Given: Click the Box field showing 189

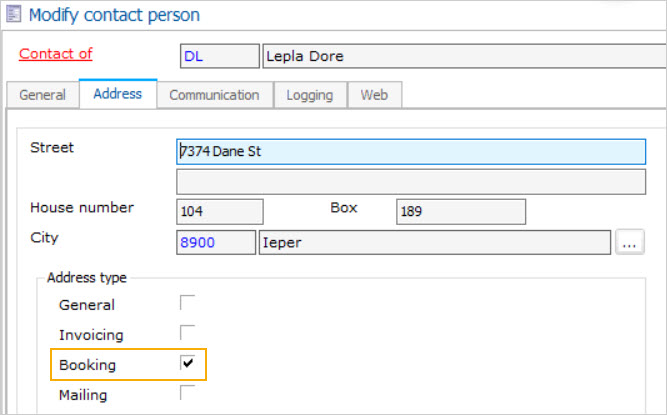Looking at the screenshot, I should click(x=460, y=211).
